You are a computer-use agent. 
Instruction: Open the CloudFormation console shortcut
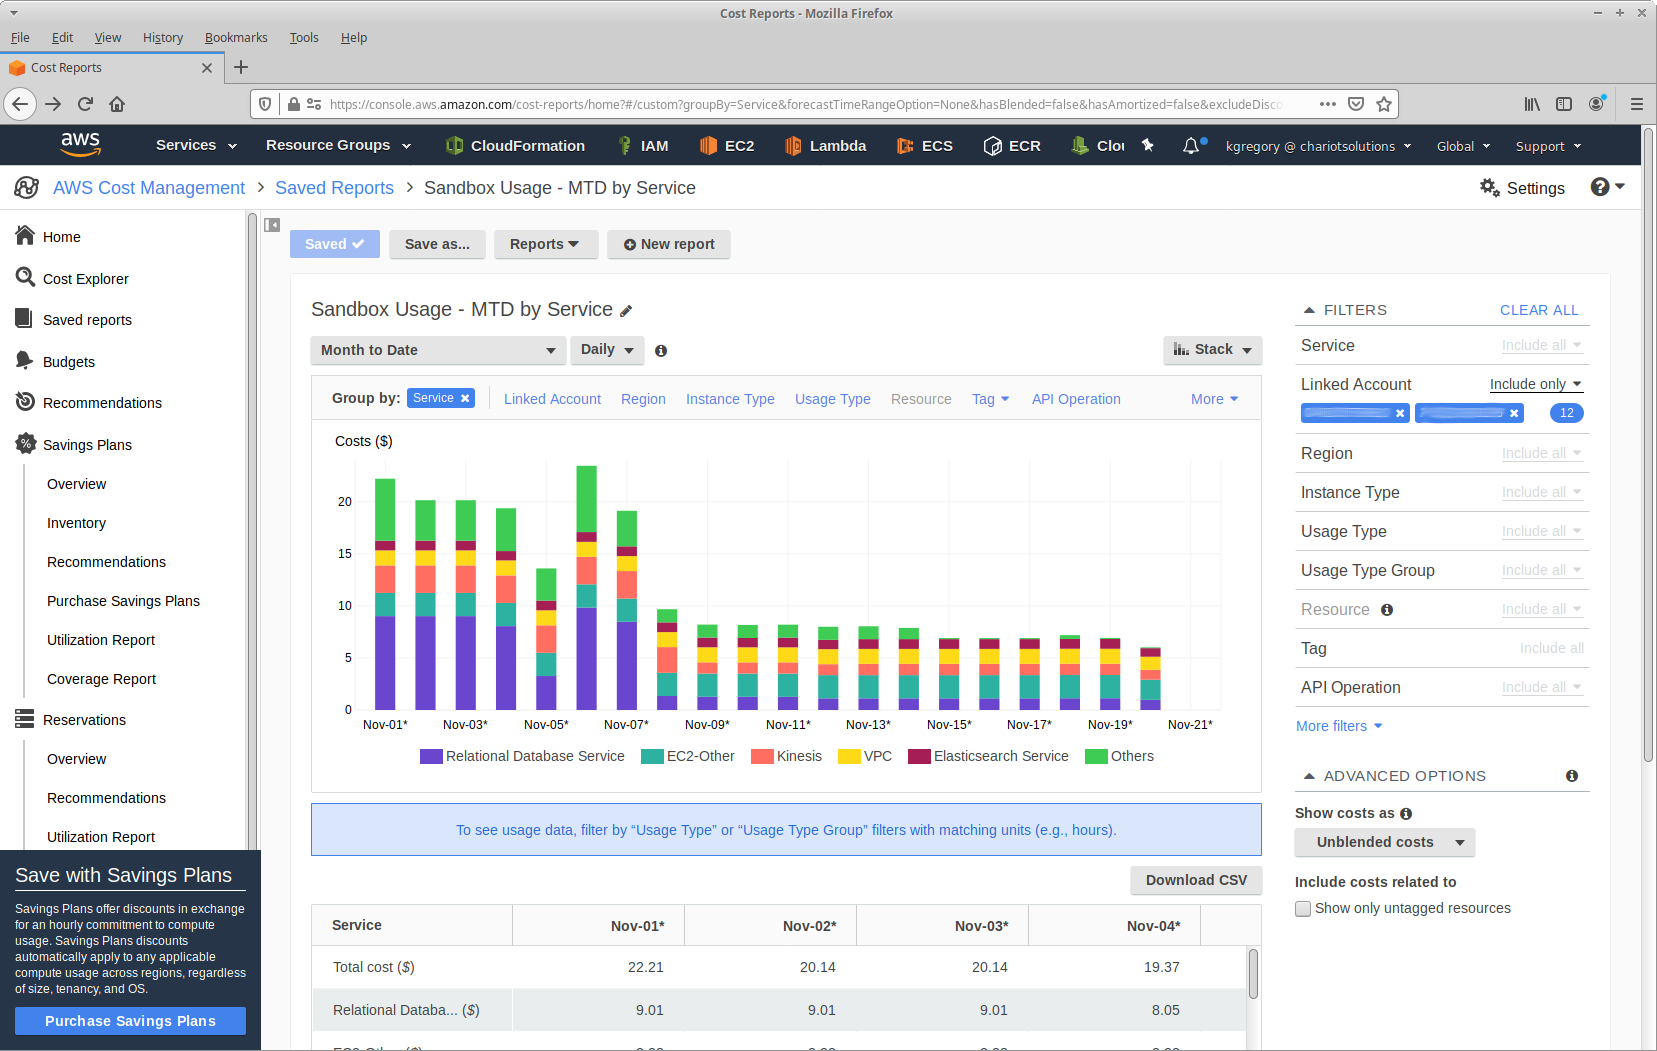pyautogui.click(x=515, y=145)
